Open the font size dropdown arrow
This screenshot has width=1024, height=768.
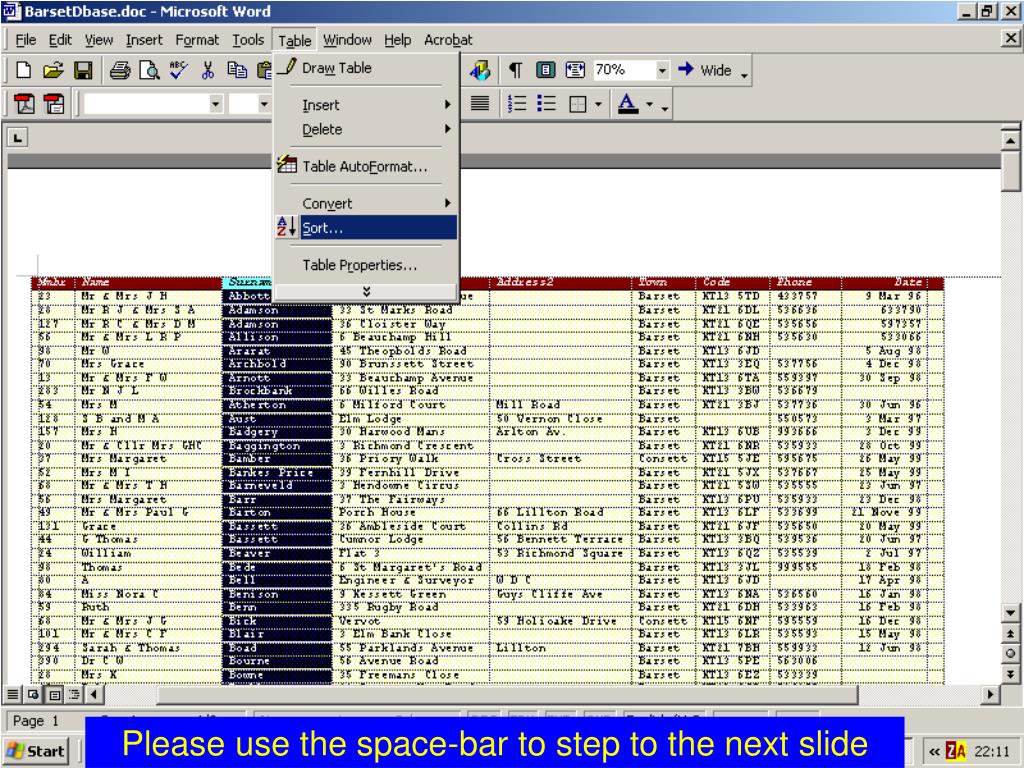(264, 104)
